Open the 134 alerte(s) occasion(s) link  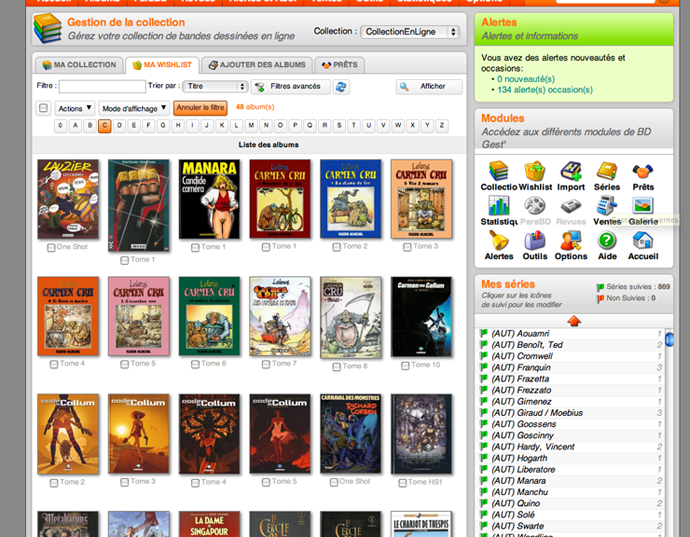[545, 90]
